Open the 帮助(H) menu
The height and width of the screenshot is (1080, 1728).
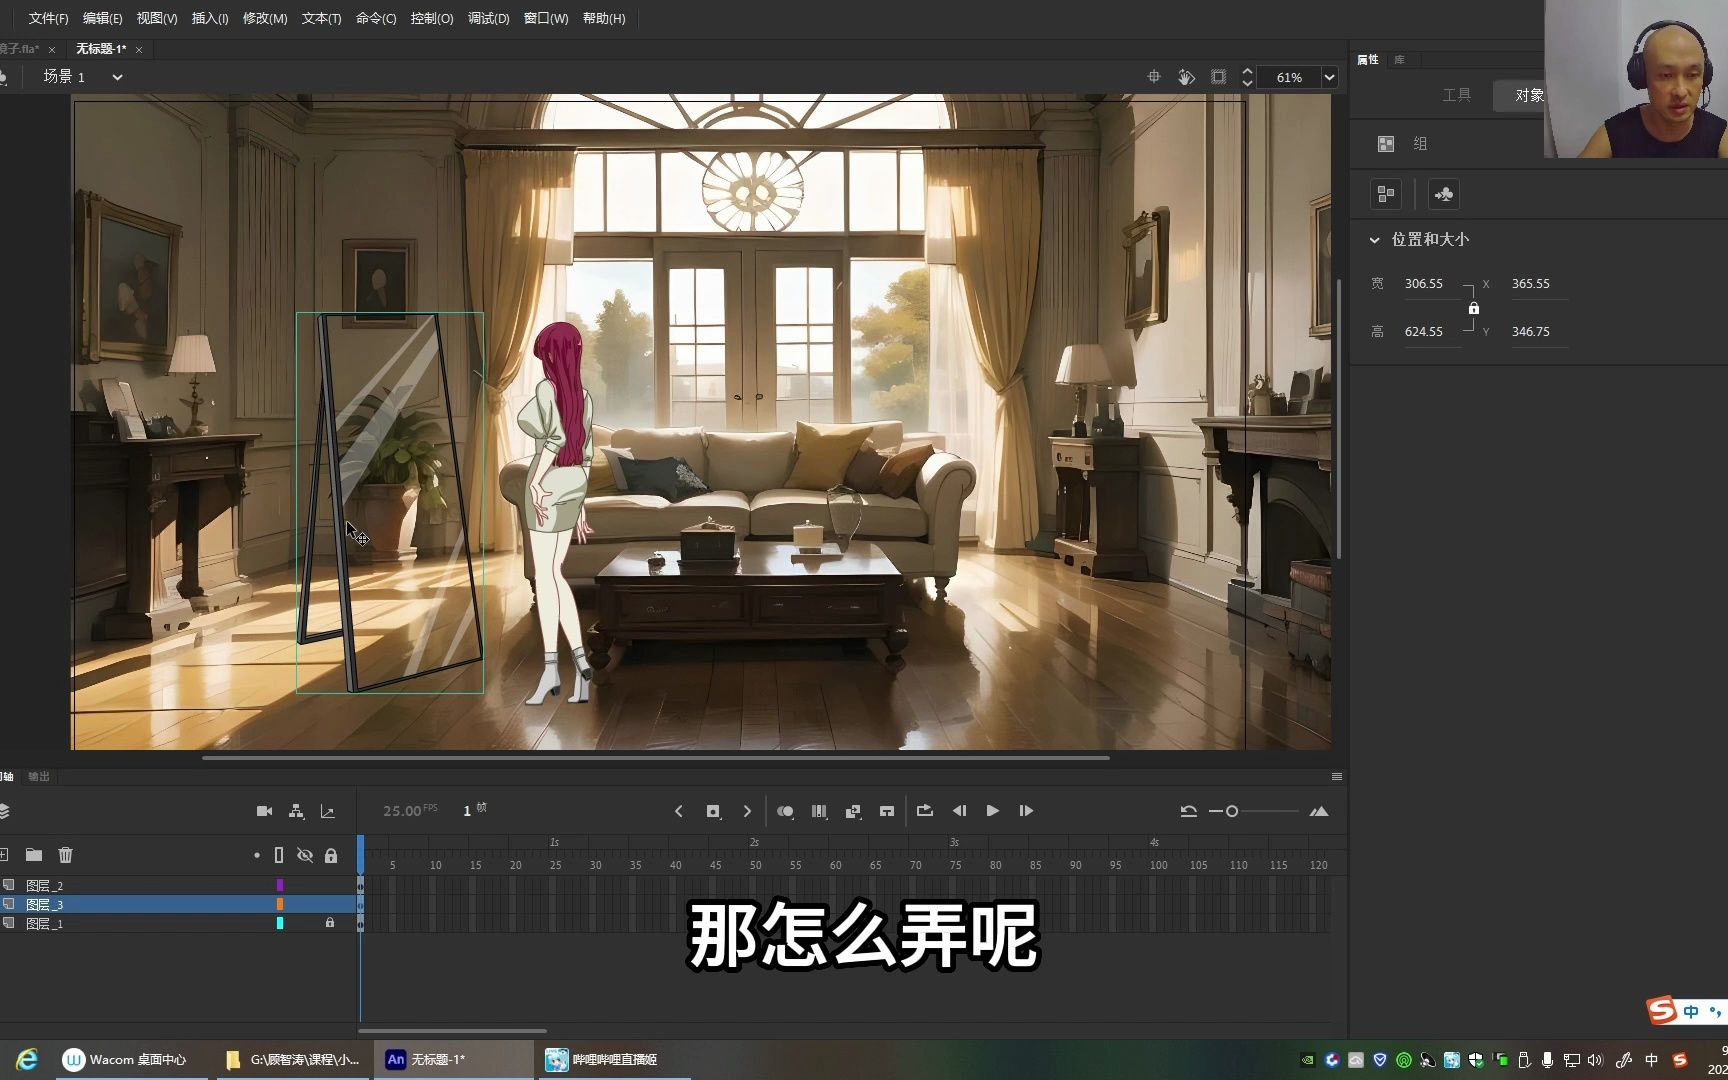[x=604, y=18]
